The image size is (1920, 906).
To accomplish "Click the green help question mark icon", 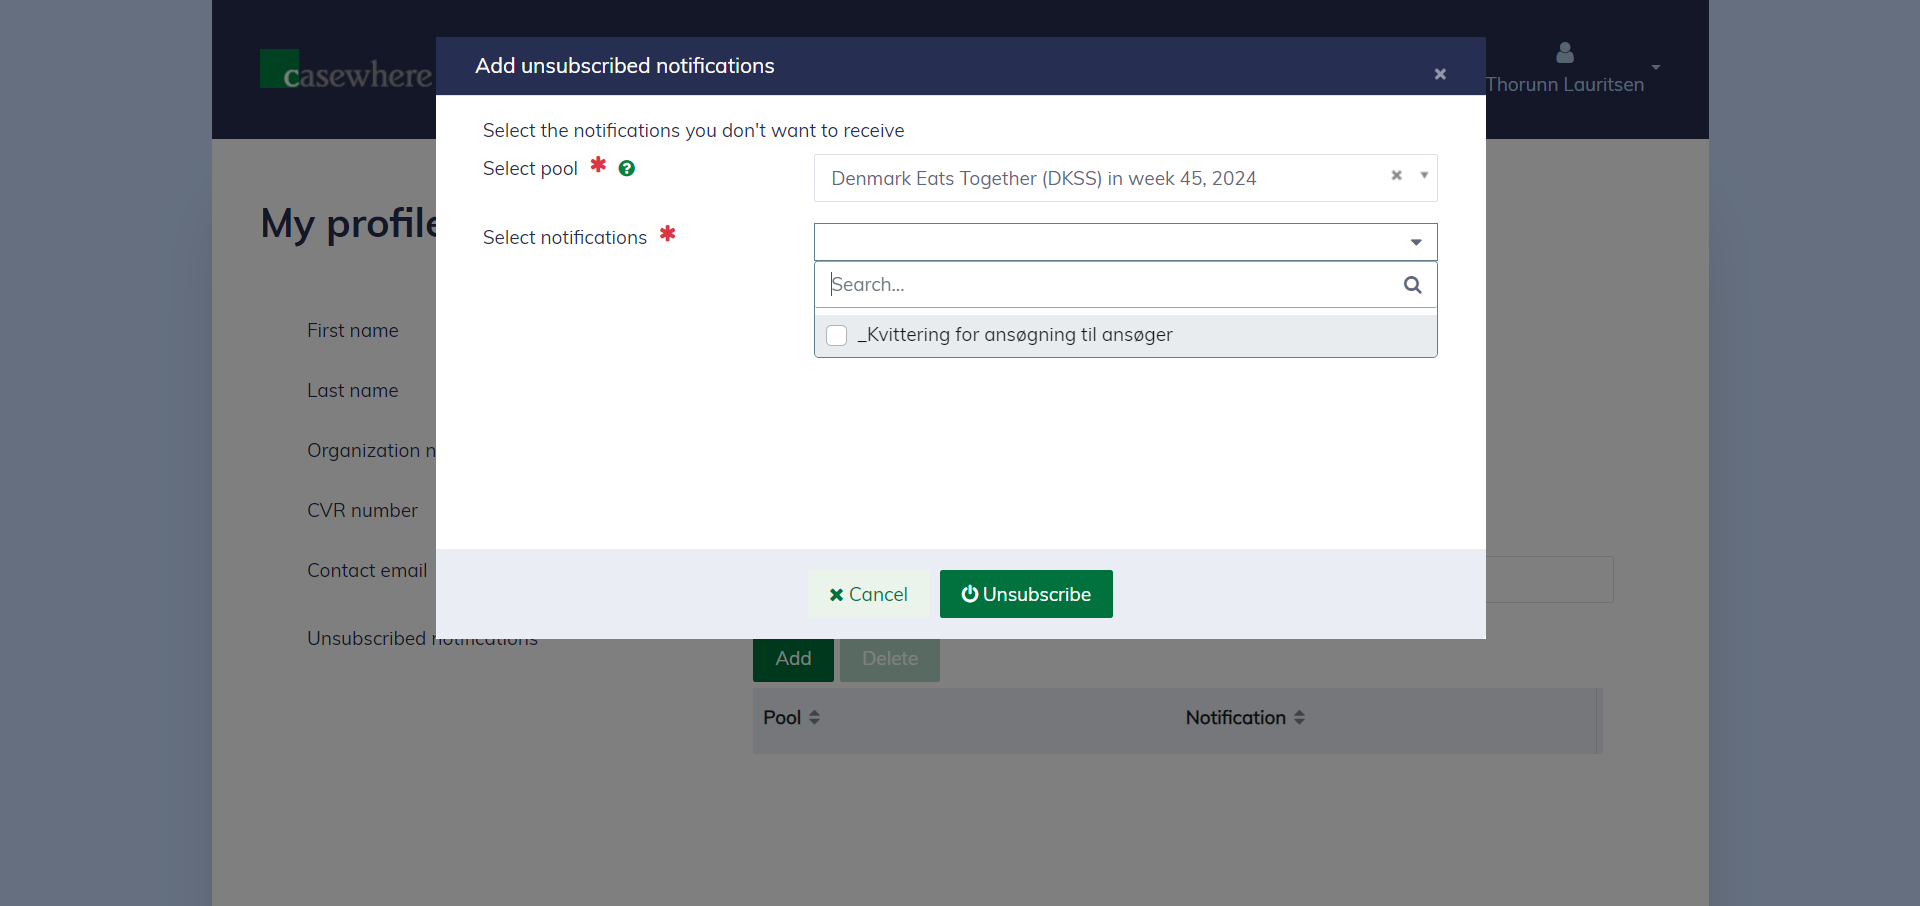I will [x=627, y=169].
